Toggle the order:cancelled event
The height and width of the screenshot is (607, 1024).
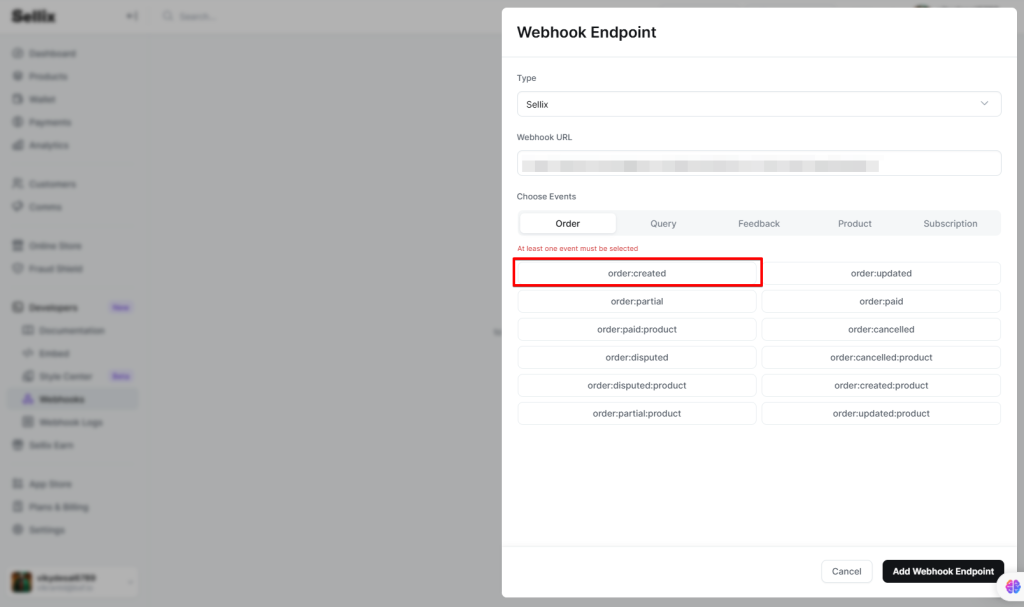[x=881, y=329]
